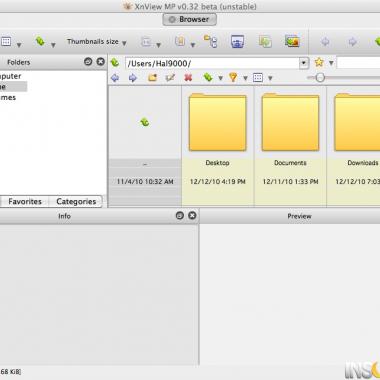Click the green tag icon in browser toolbar
The width and height of the screenshot is (380, 380).
(x=208, y=78)
